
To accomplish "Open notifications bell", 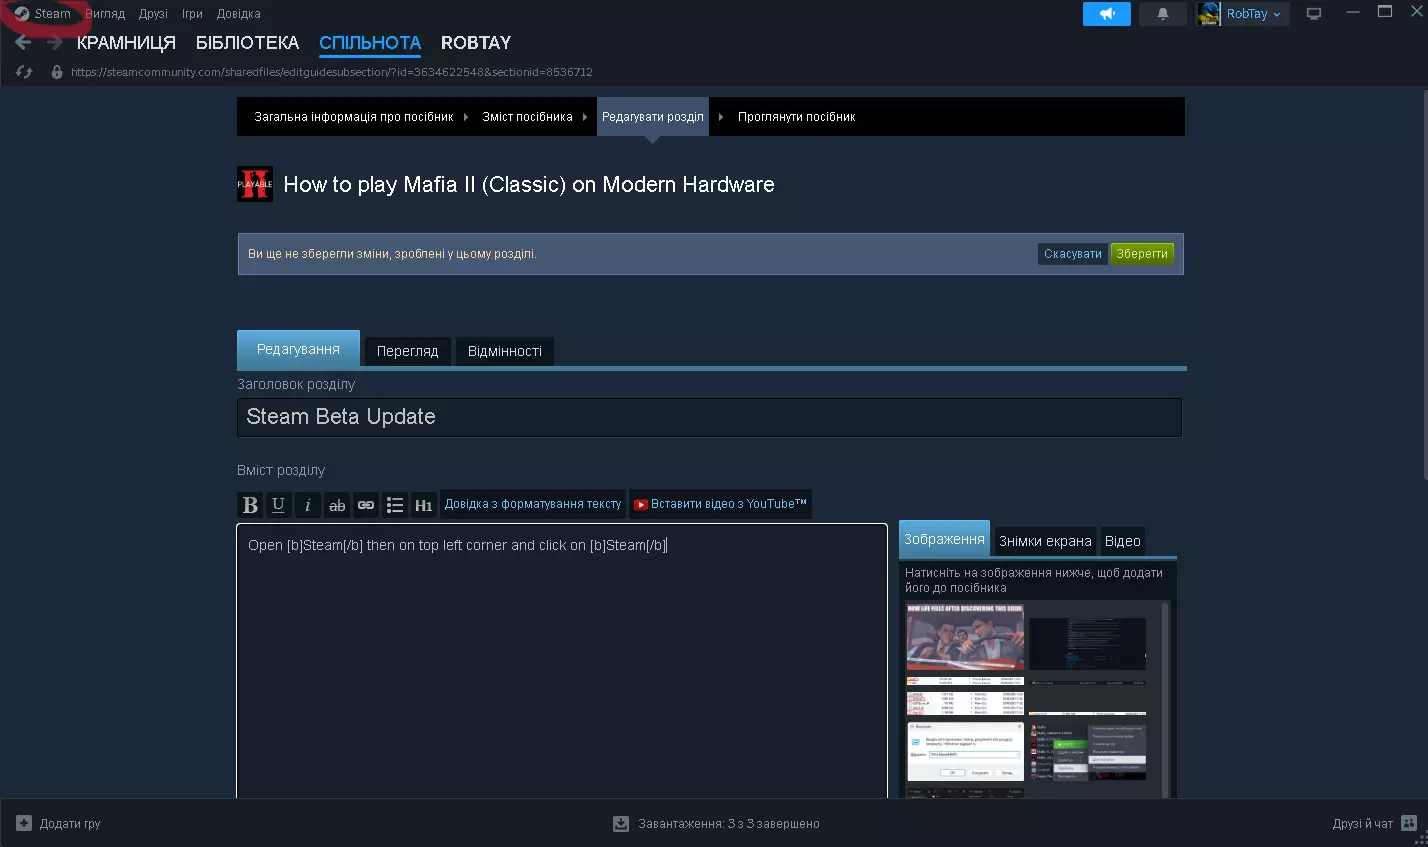I will tap(1163, 14).
